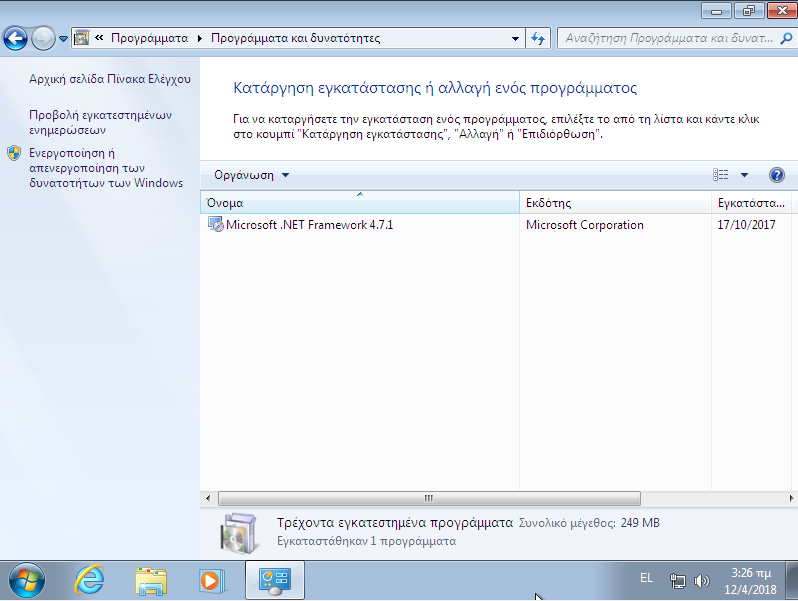Viewport: 798px width, 601px height.
Task: Open the Windows Start menu
Action: pos(26,581)
